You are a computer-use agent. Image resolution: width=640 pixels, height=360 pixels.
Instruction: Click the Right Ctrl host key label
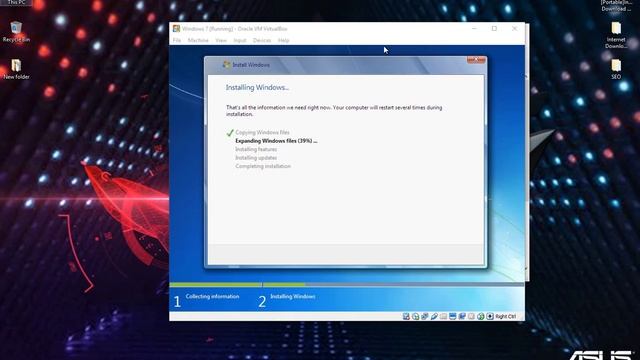506,316
